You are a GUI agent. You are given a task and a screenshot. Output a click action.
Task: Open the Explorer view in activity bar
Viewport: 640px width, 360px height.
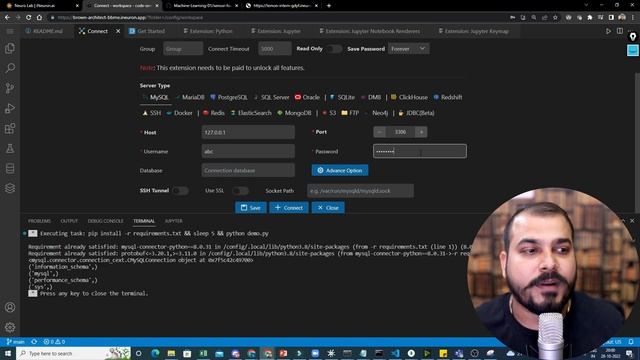[x=10, y=48]
